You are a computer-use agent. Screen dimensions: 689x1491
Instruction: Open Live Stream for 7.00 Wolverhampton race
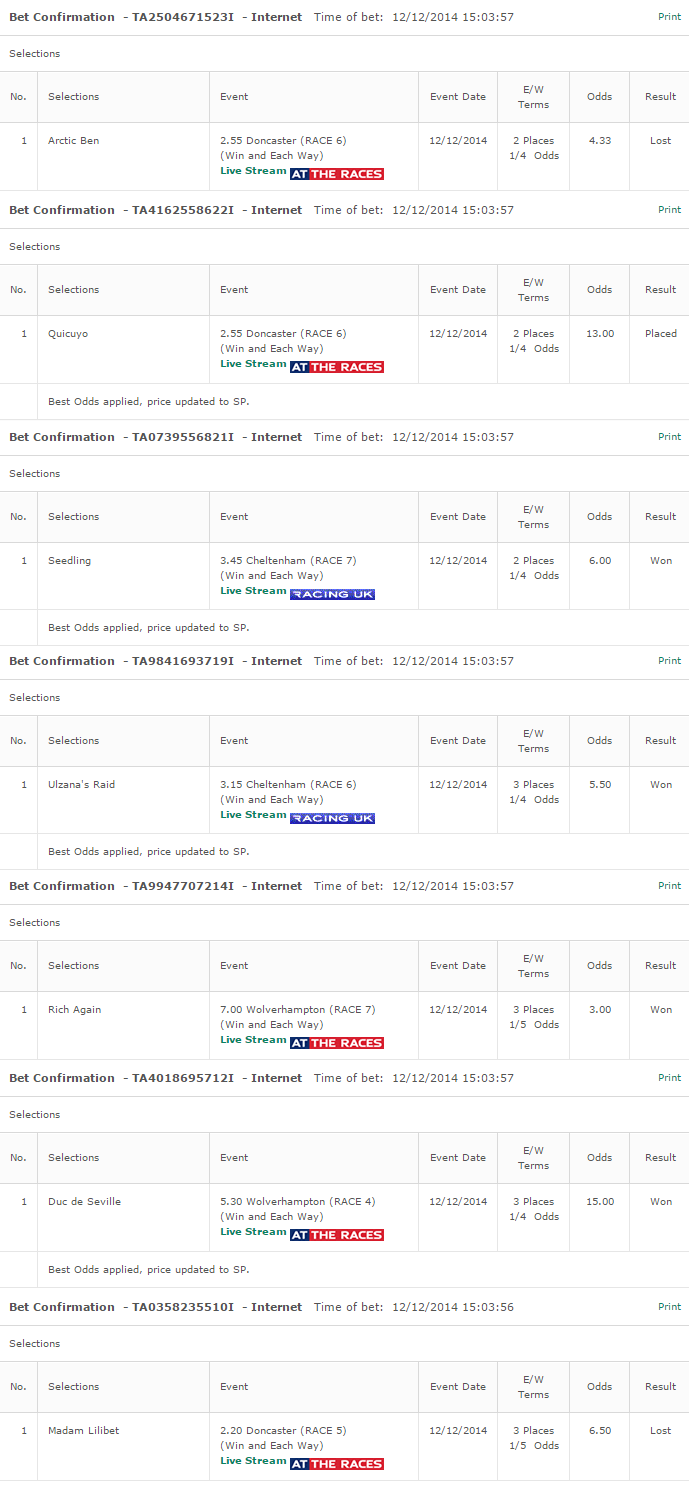click(x=253, y=1040)
